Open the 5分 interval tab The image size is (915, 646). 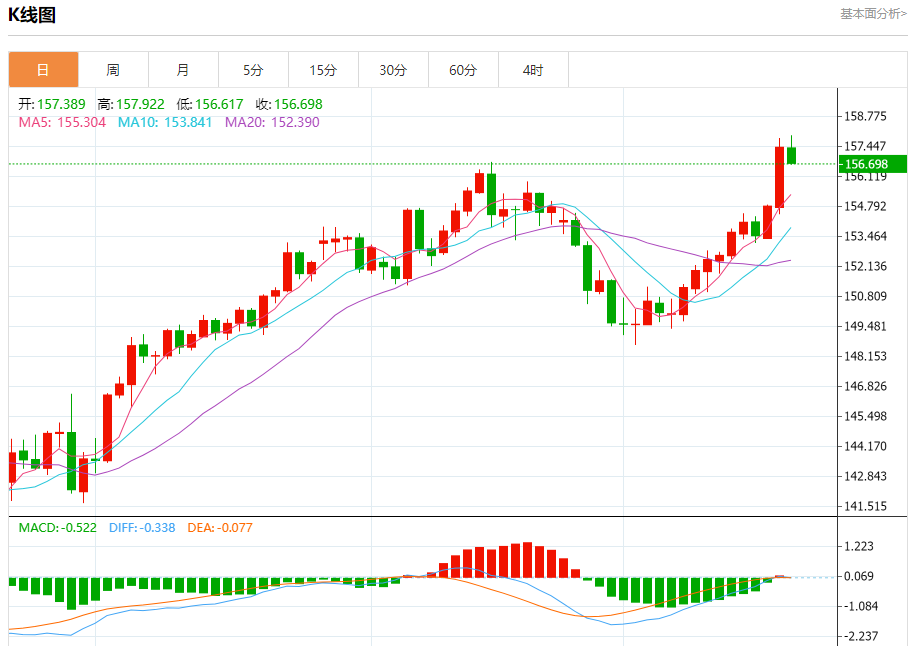(x=253, y=70)
